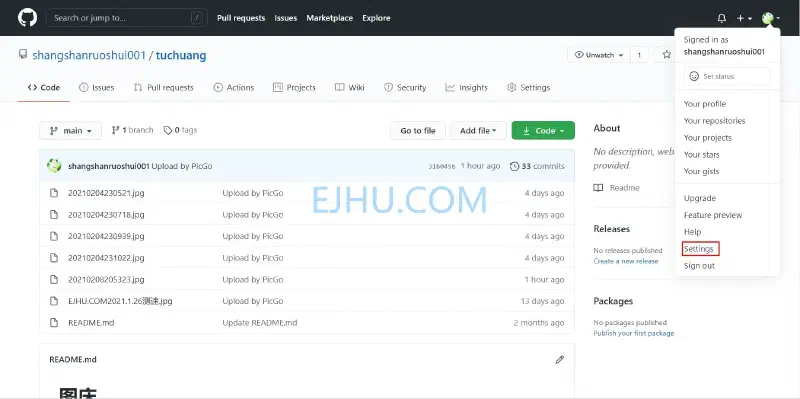Open the 33 commits link

(537, 166)
